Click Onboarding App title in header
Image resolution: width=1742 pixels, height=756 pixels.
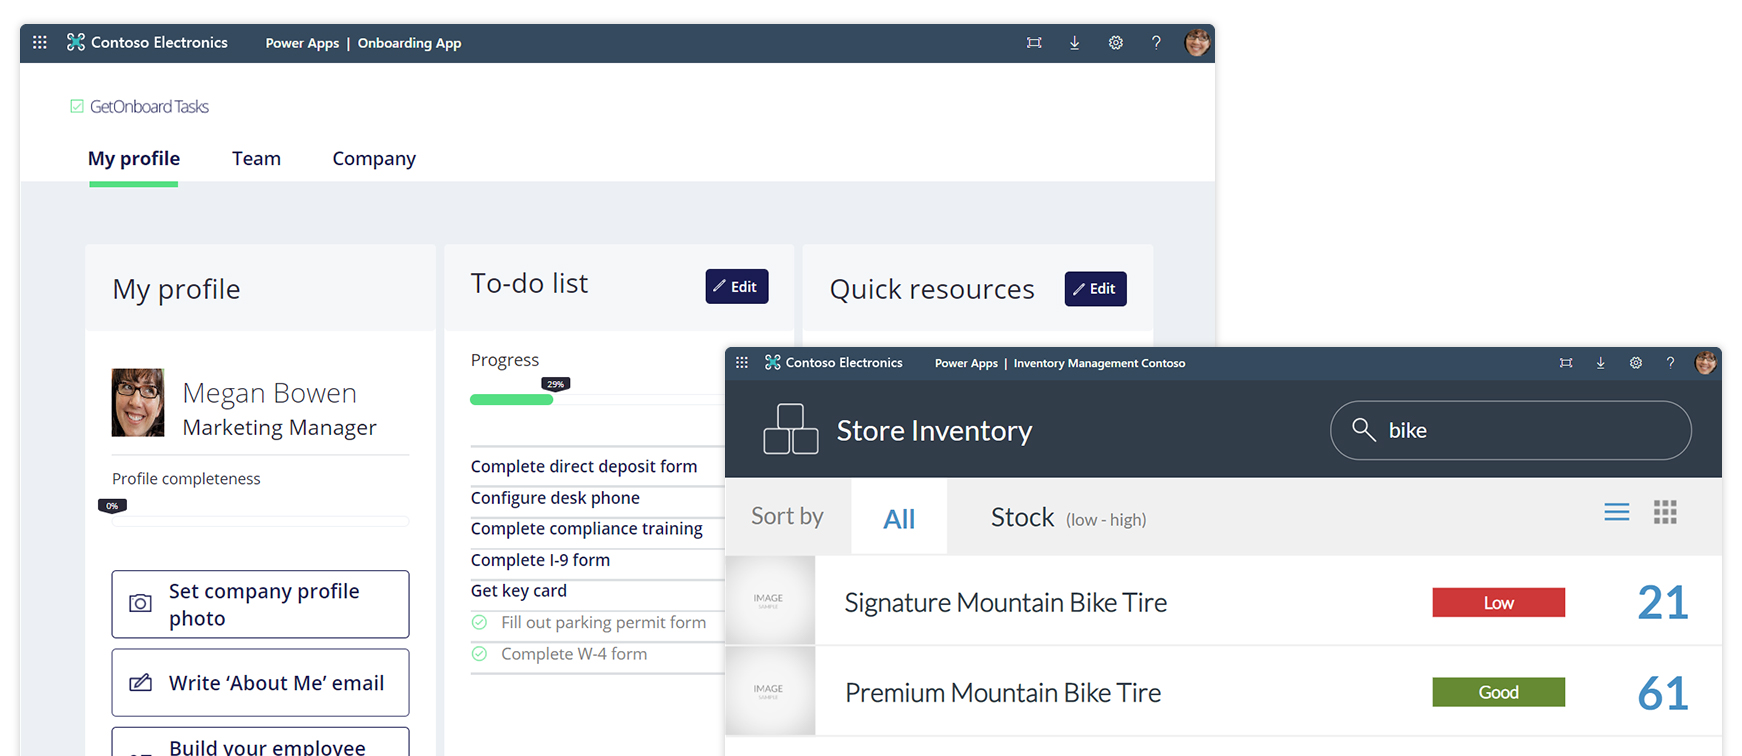click(x=409, y=43)
